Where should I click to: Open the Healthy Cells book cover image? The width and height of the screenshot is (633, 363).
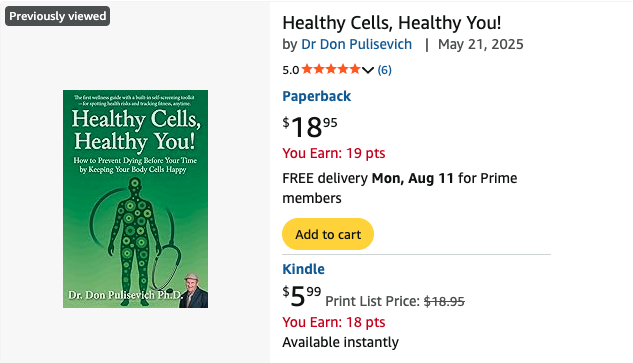click(x=135, y=199)
